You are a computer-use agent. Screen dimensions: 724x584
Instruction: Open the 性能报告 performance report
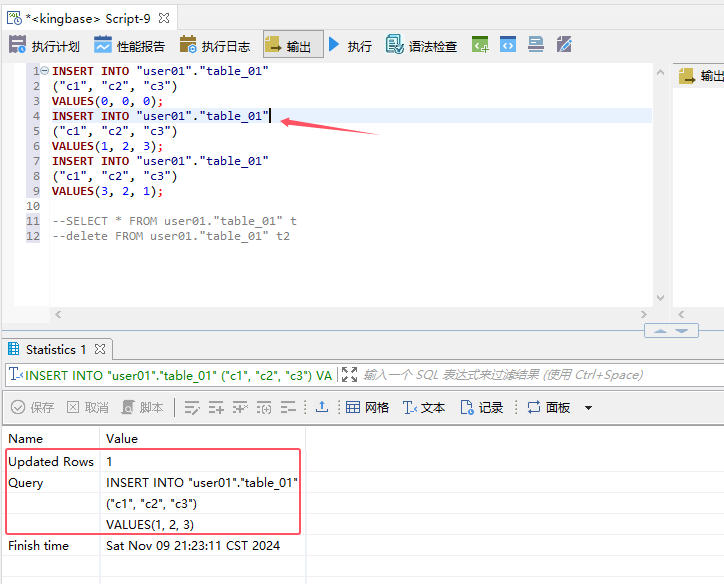[129, 45]
